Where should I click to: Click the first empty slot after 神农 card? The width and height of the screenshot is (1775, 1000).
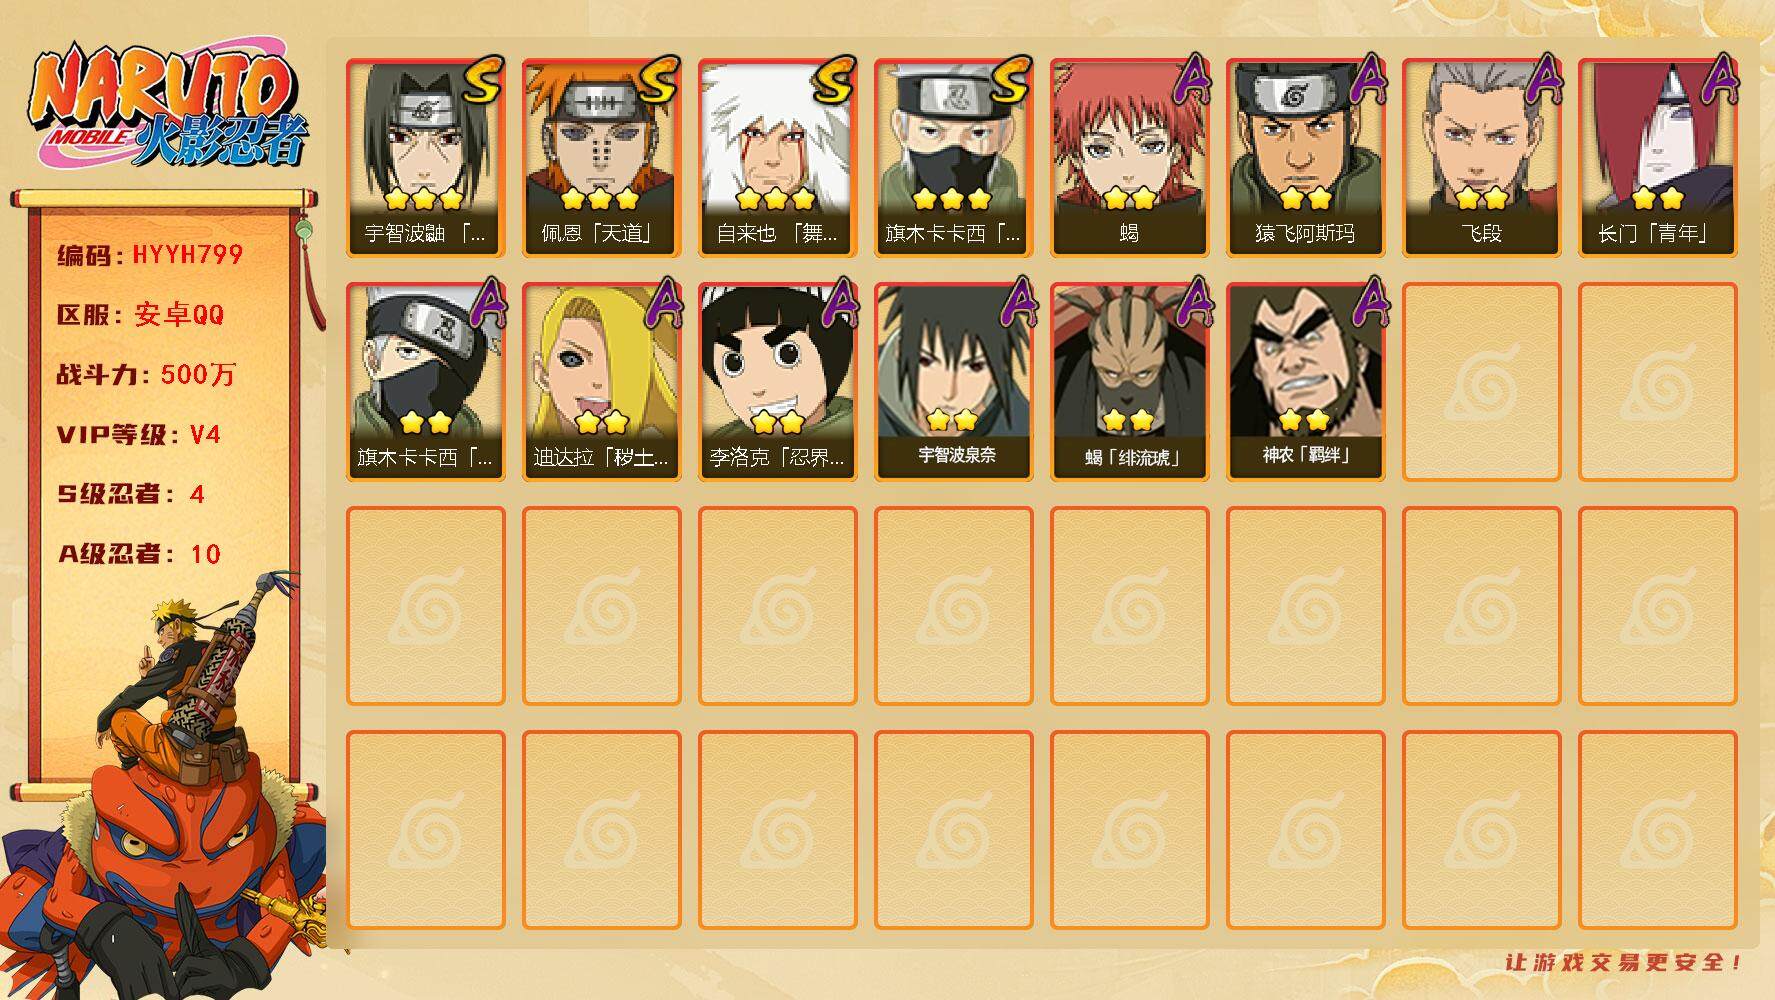[x=1481, y=382]
